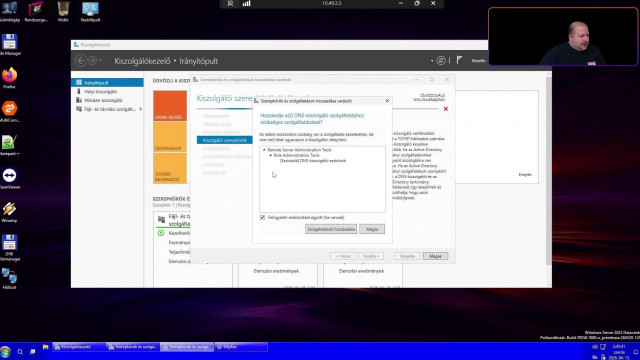Select Helyi kiszolgáló in the sidebar

tap(107, 91)
